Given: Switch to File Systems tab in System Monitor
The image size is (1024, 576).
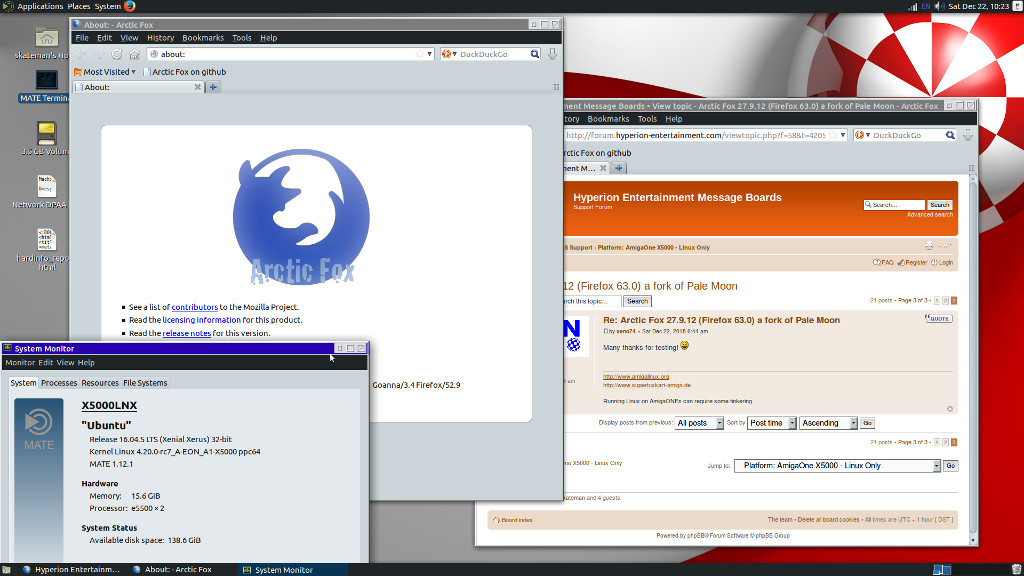Looking at the screenshot, I should 145,383.
